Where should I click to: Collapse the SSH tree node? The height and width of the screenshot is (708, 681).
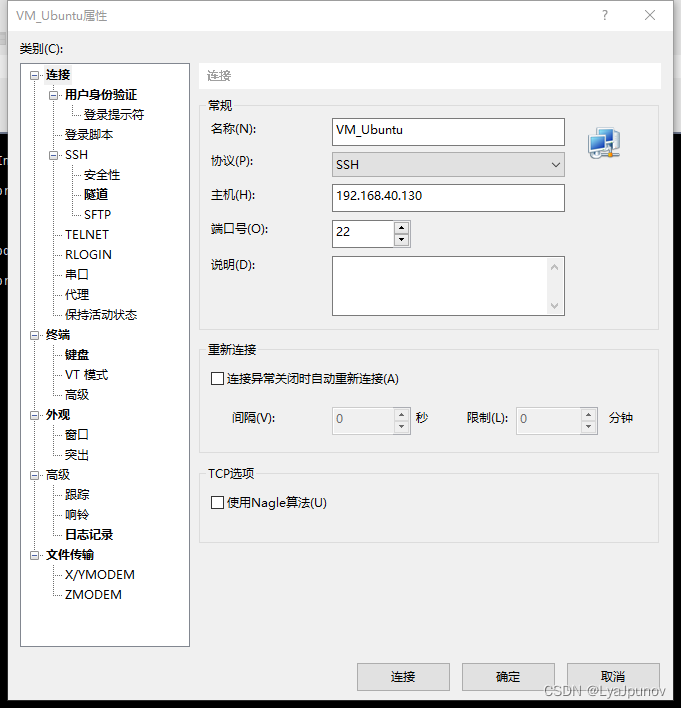(53, 155)
